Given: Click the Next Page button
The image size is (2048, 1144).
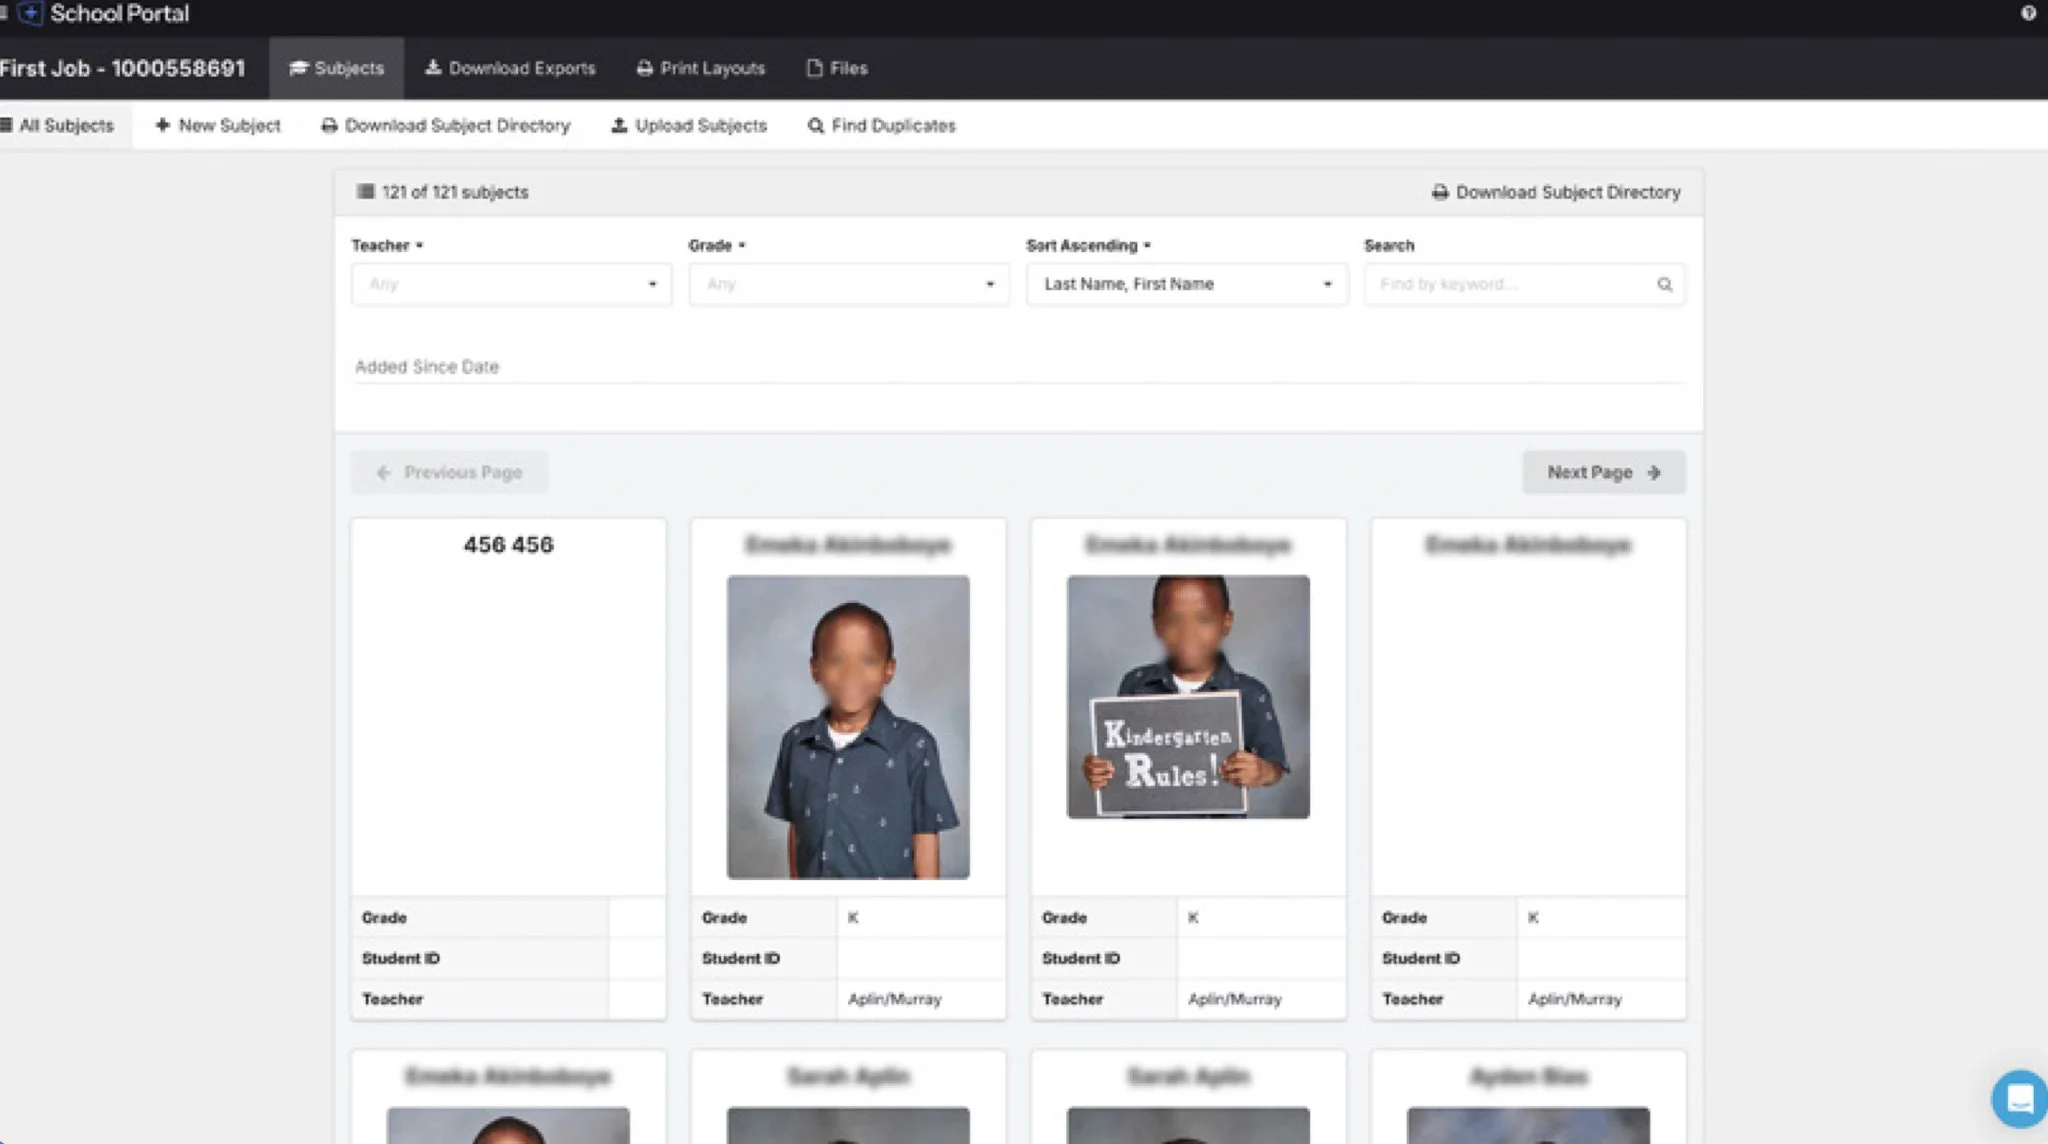Looking at the screenshot, I should click(x=1603, y=472).
